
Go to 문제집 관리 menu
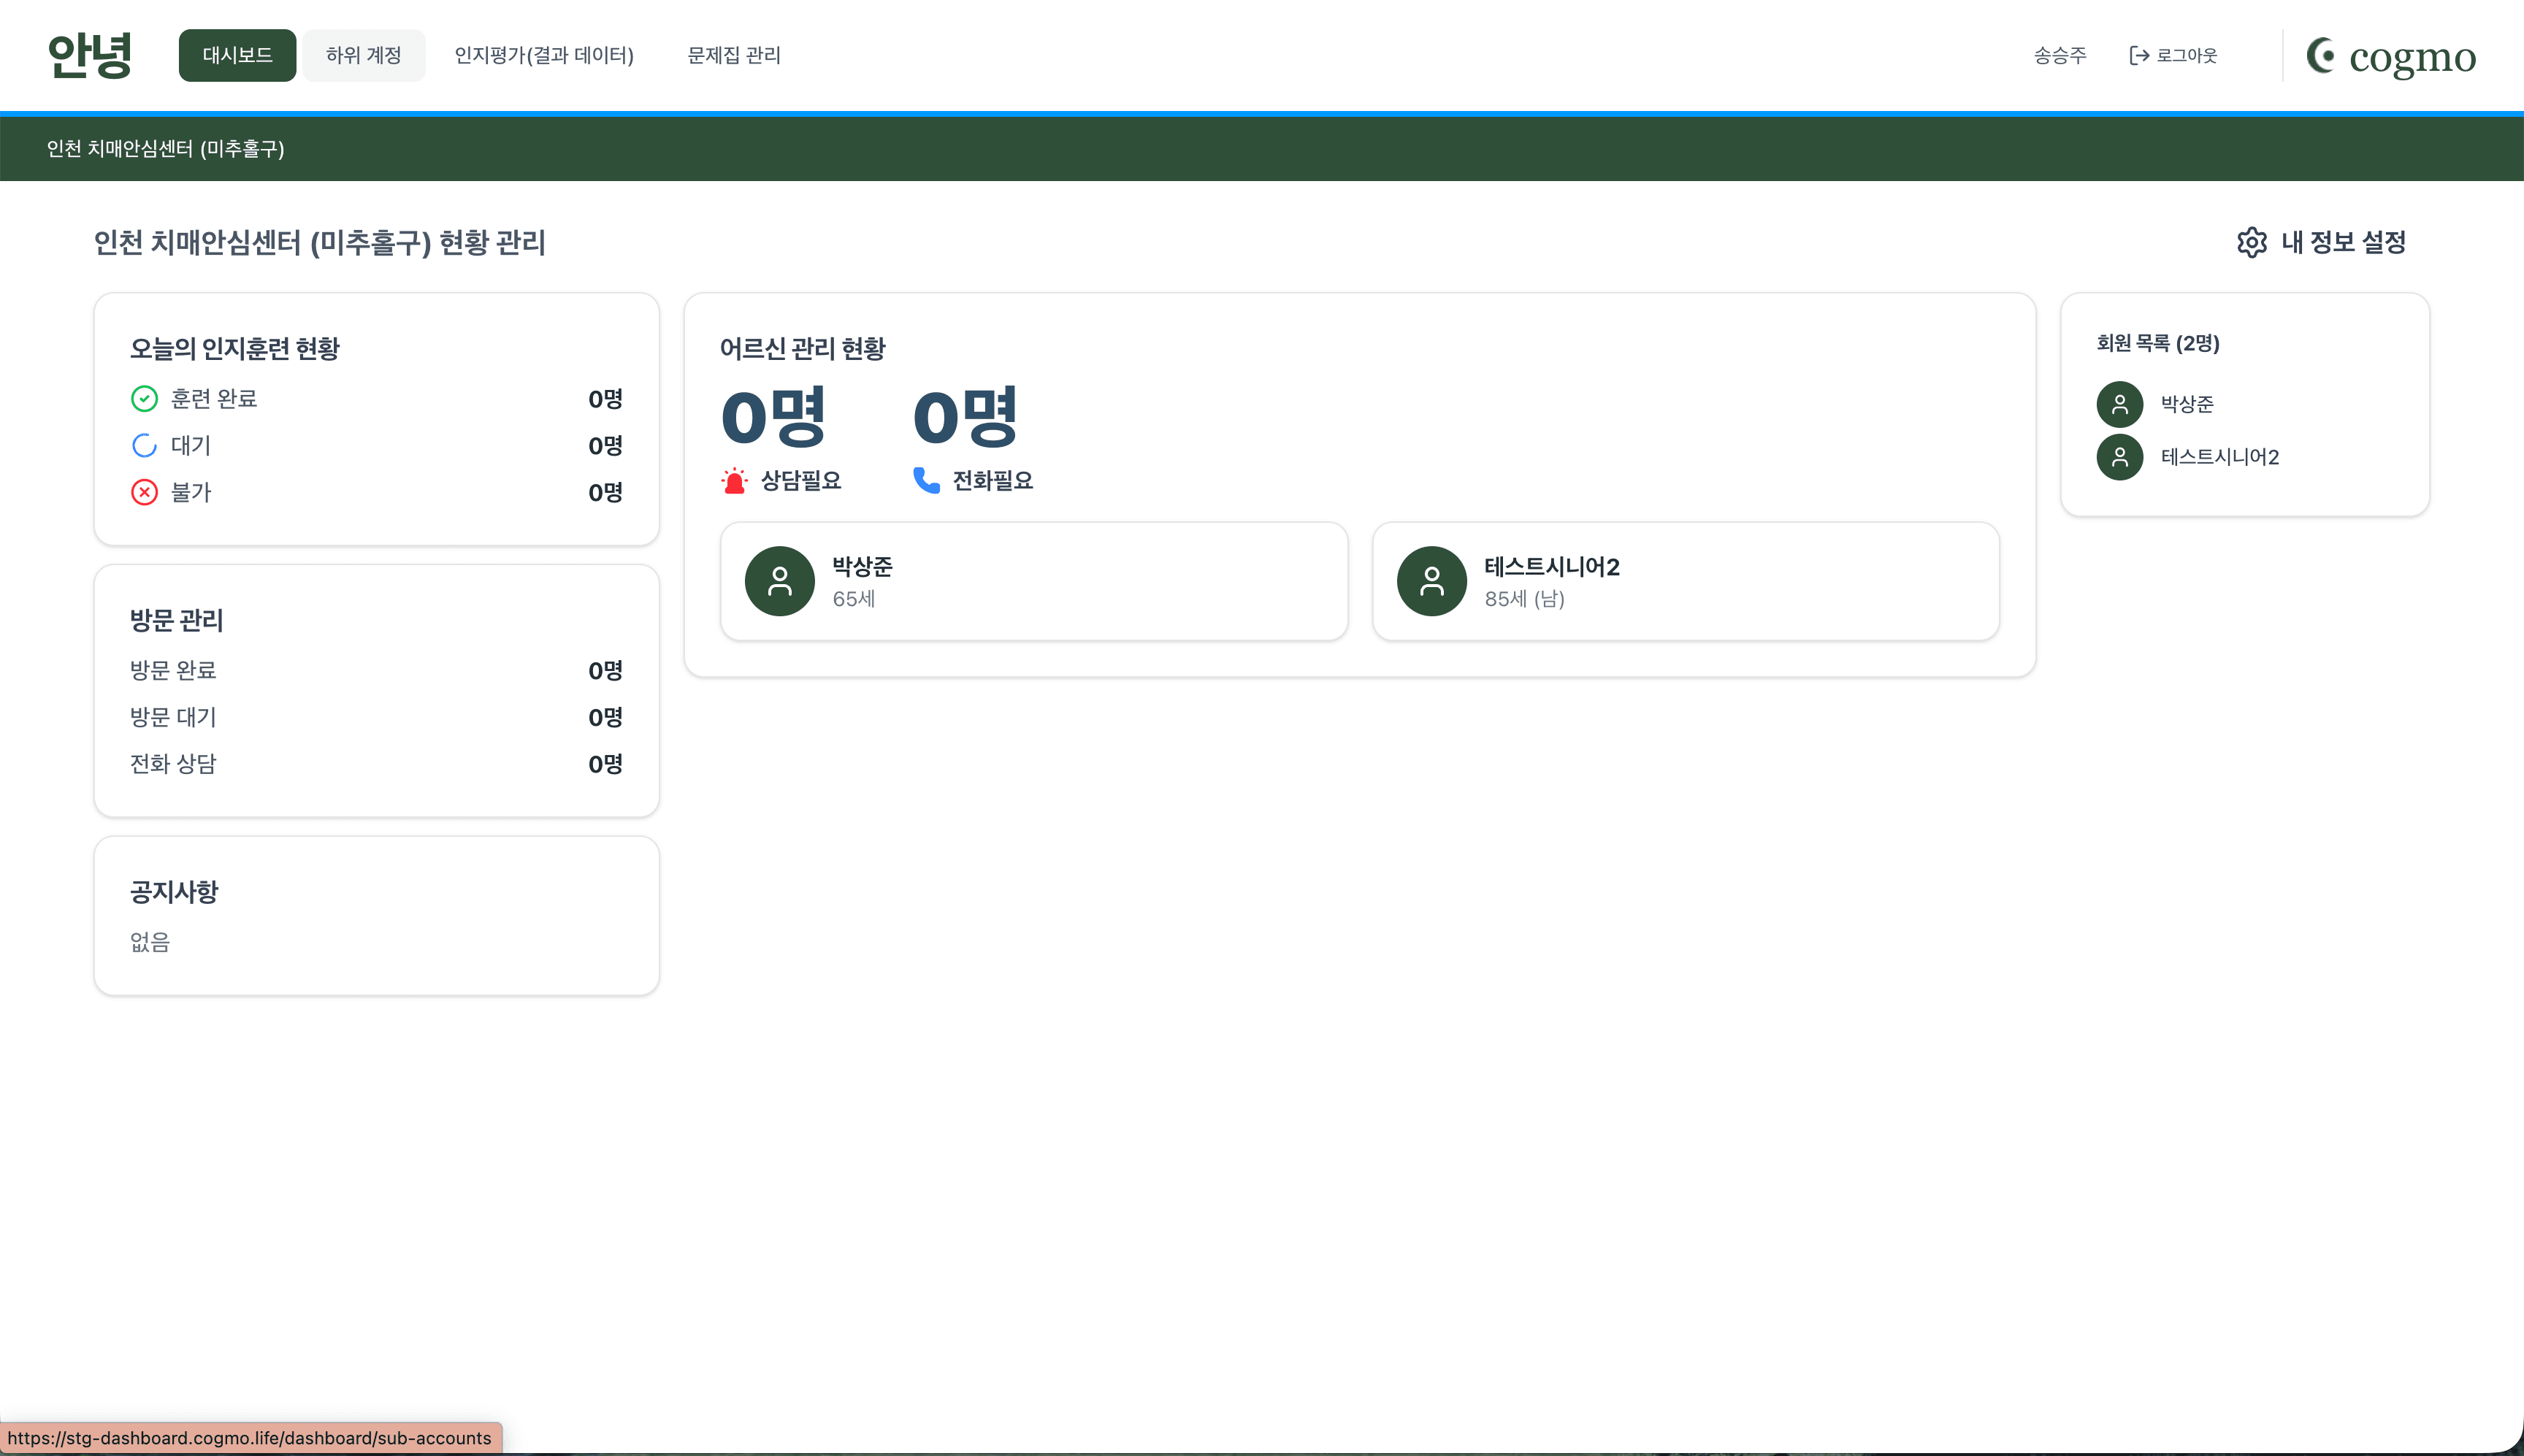click(x=733, y=55)
